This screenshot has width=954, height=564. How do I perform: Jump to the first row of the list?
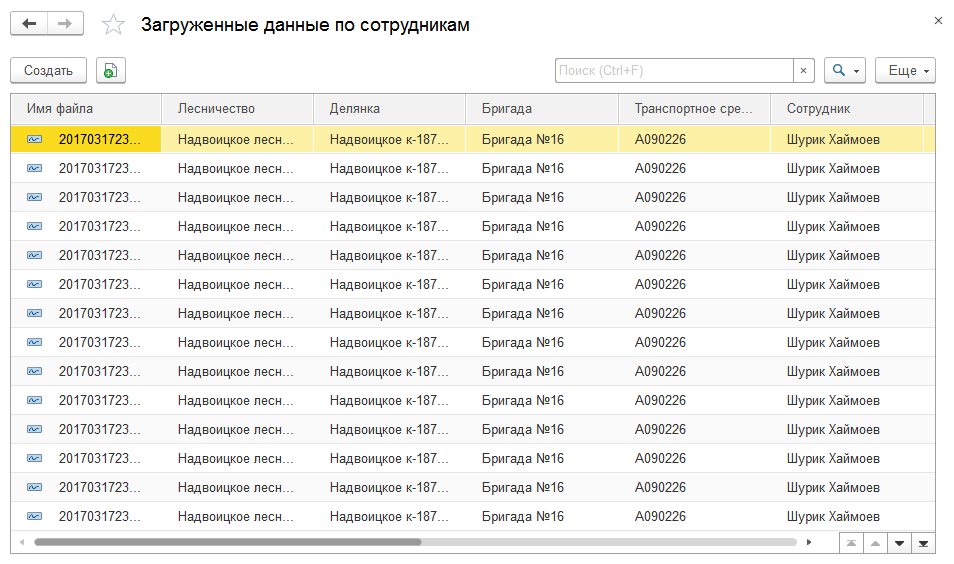[x=851, y=543]
